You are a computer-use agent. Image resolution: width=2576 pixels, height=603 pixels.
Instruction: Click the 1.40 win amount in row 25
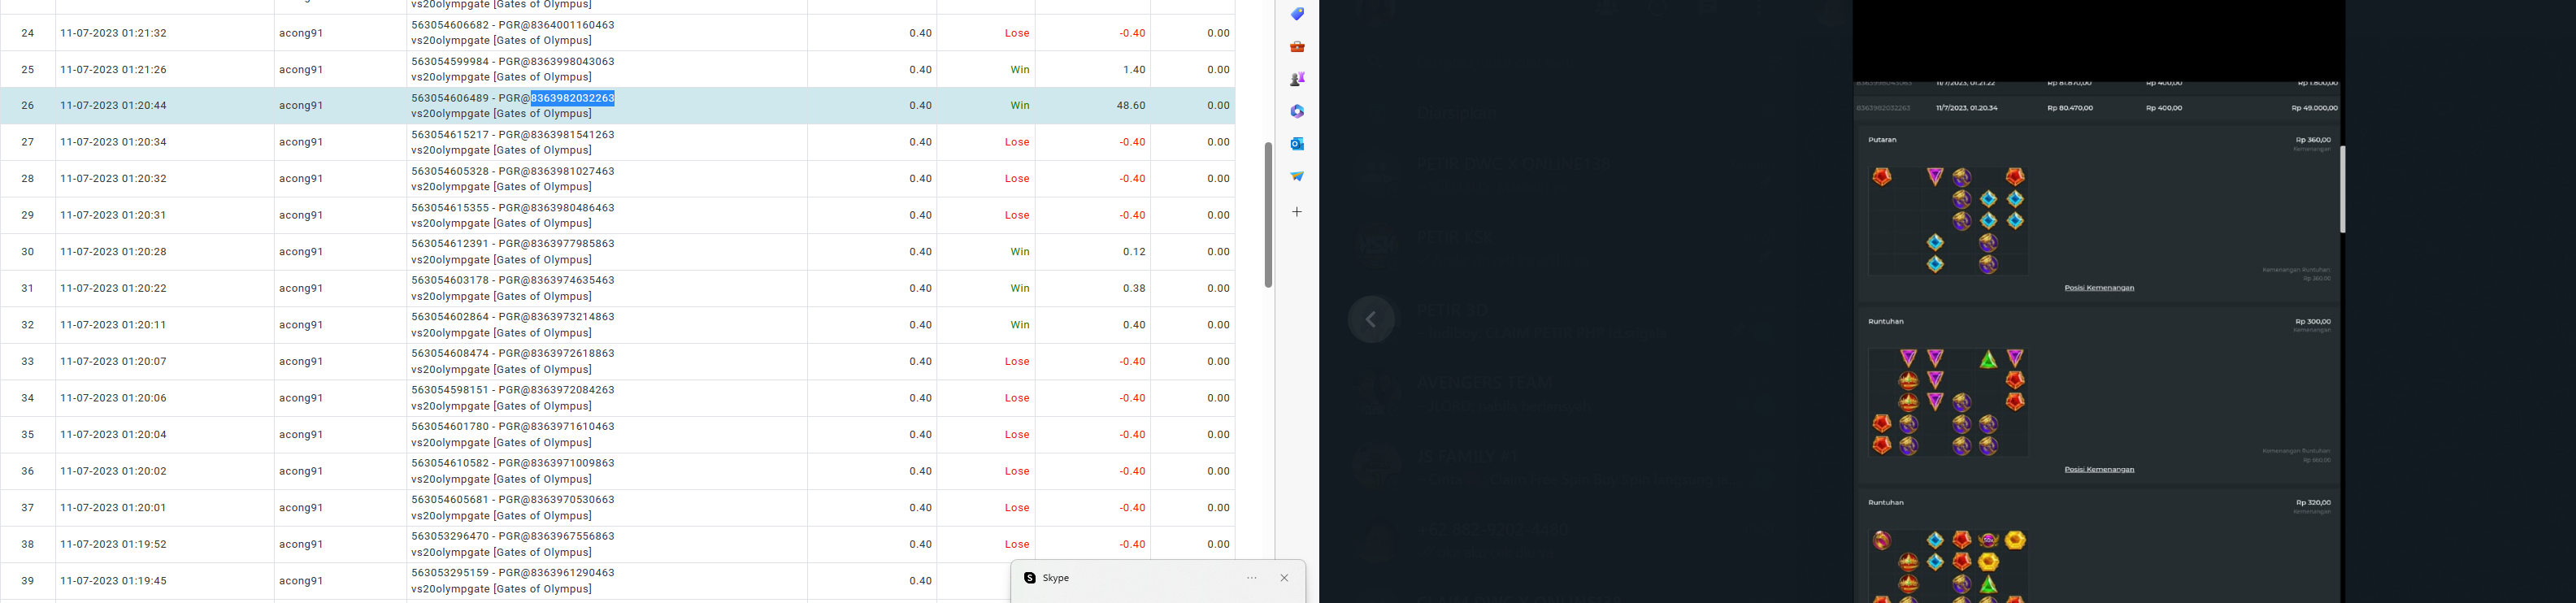click(x=1134, y=70)
